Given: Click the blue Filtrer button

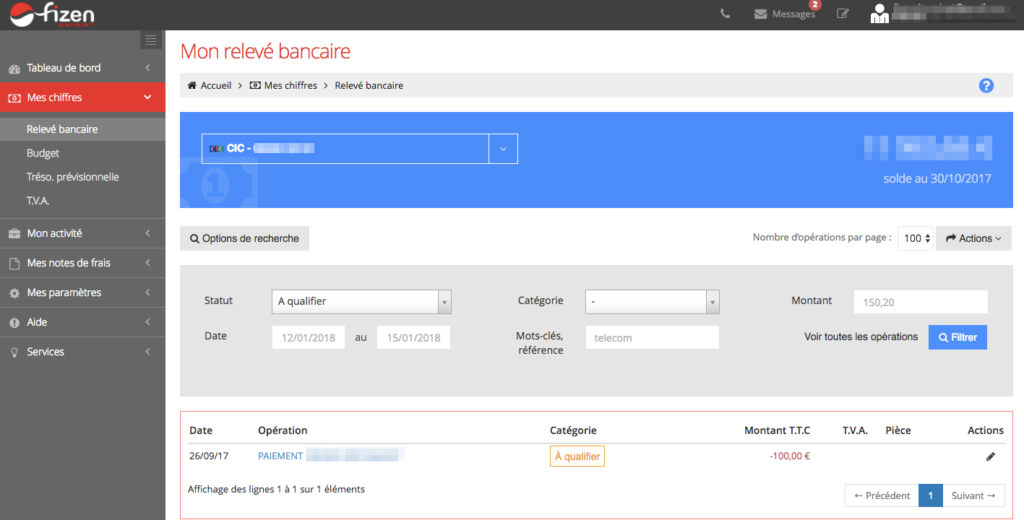Looking at the screenshot, I should click(957, 337).
